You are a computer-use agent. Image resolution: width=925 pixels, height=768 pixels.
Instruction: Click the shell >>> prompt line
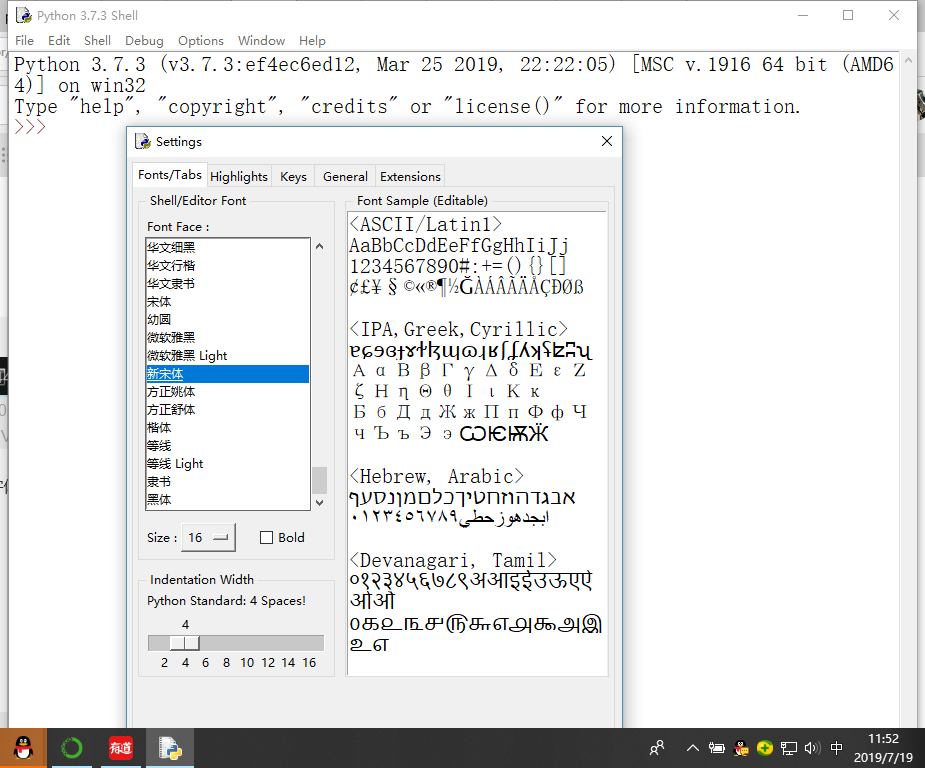[x=29, y=127]
